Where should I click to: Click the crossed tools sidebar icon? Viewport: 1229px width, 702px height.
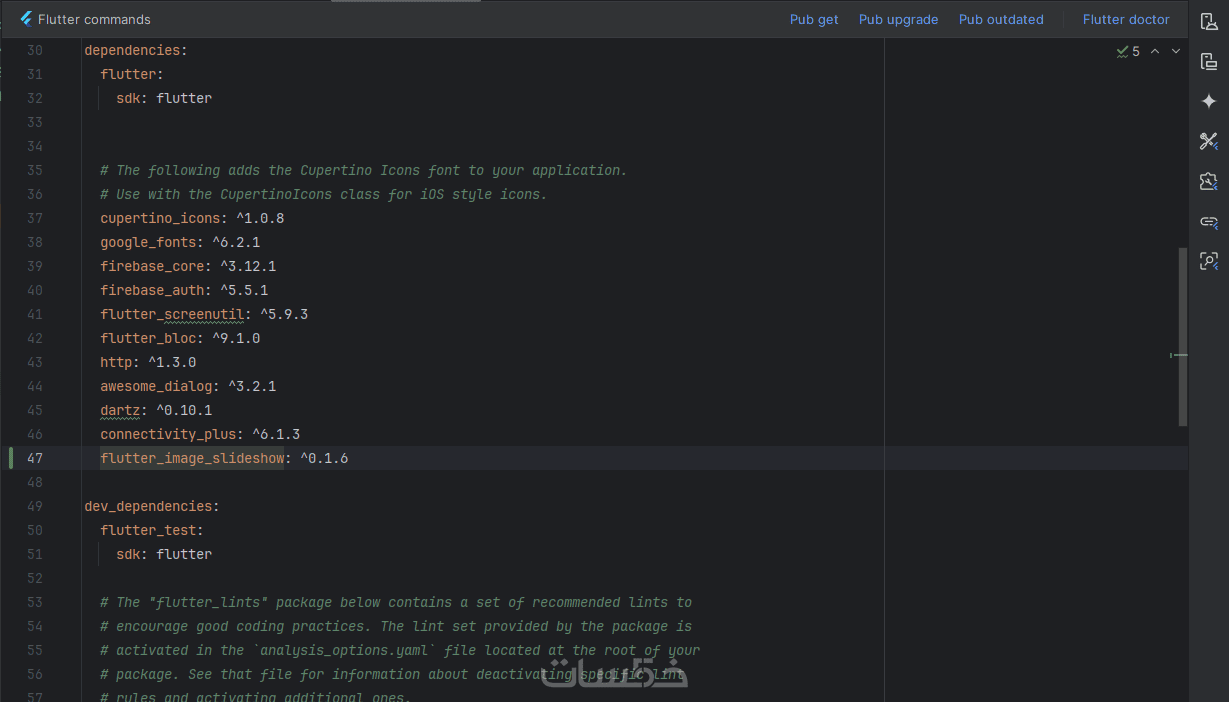click(x=1208, y=141)
